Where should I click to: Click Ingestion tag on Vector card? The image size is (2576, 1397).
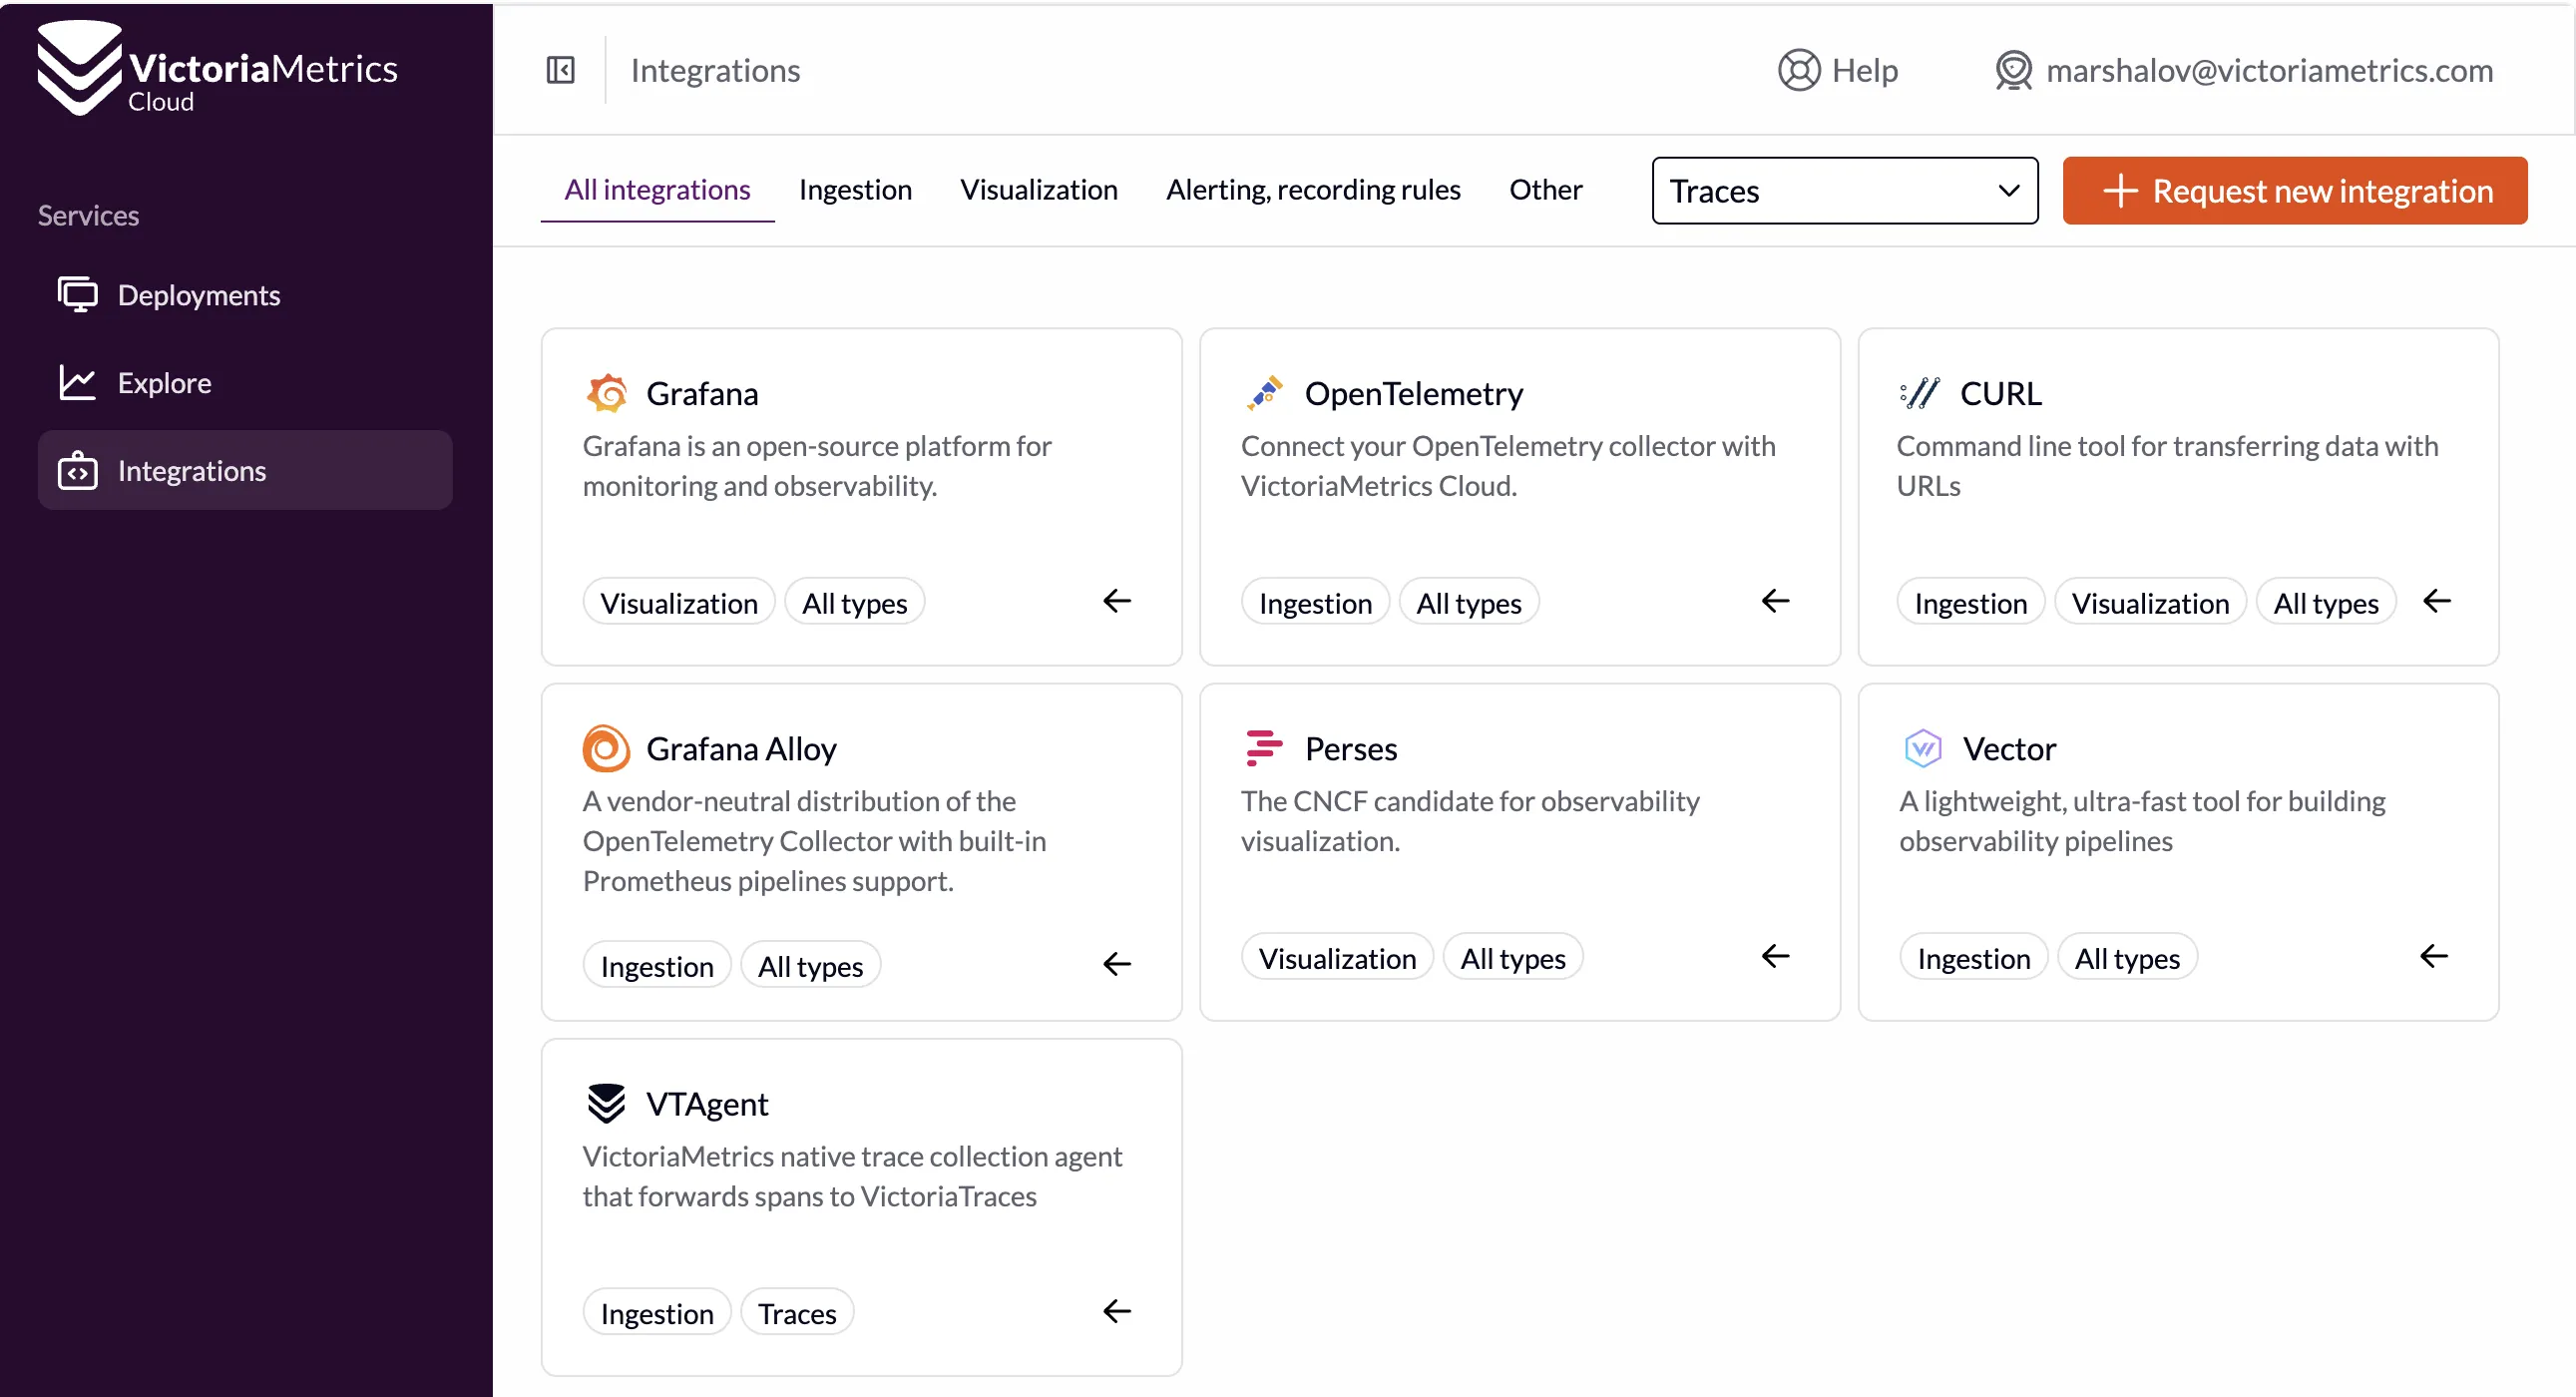point(1973,957)
